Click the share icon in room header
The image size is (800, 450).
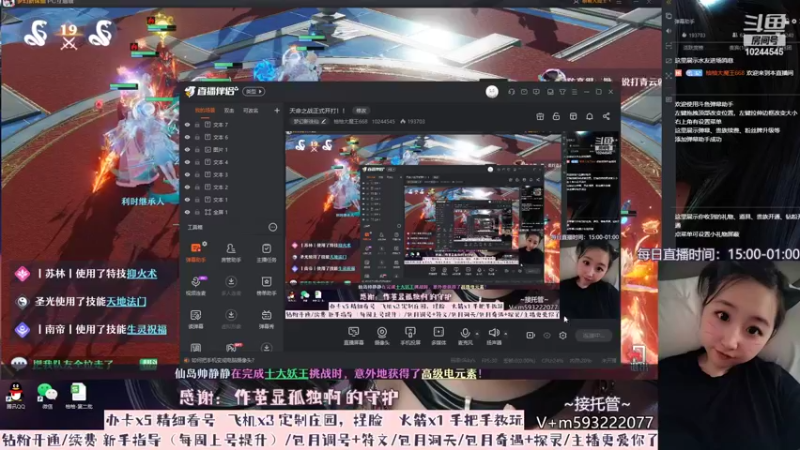coord(606,116)
